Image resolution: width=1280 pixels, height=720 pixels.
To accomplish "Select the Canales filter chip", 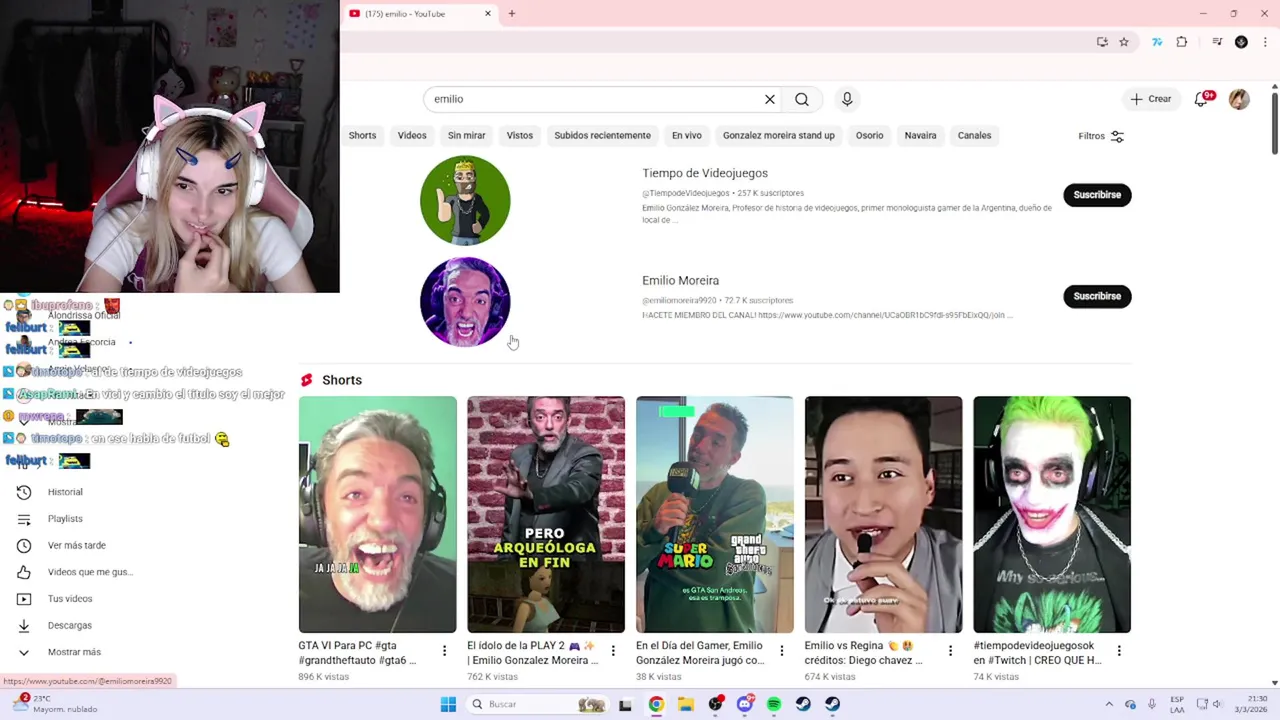I will (974, 135).
